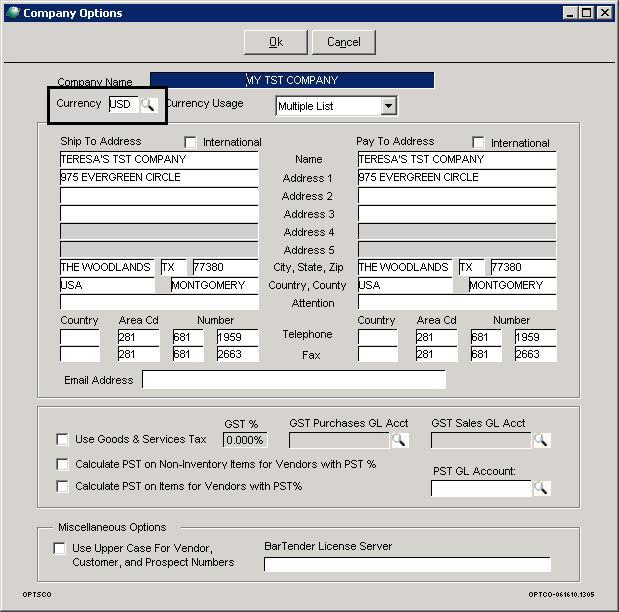Click Pay To city field THE WOODLANDS

point(405,267)
